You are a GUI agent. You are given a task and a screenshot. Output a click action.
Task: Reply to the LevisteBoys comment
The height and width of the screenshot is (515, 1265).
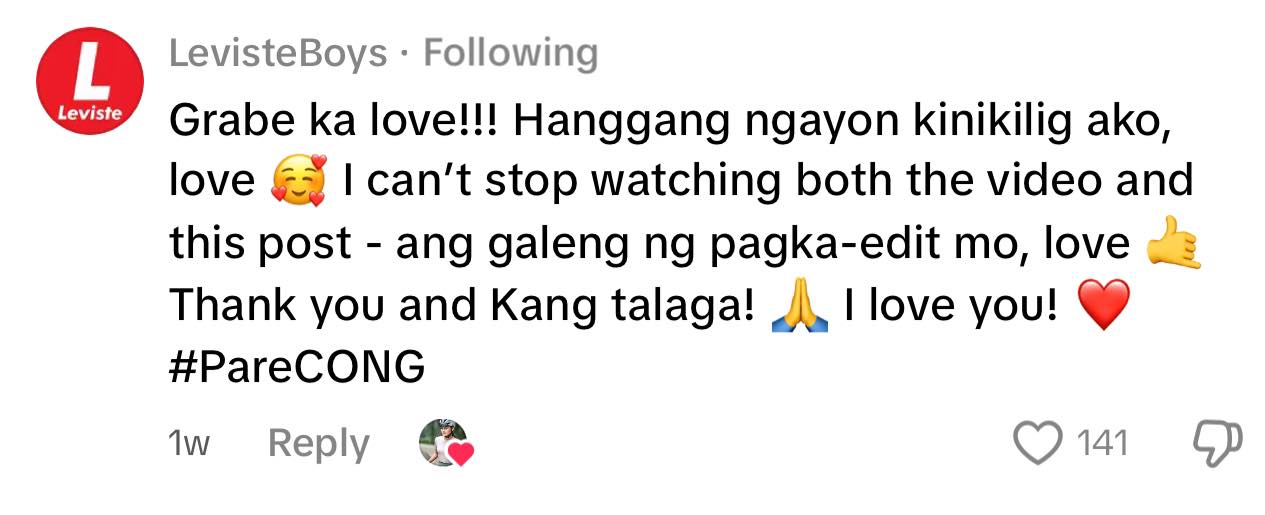319,443
